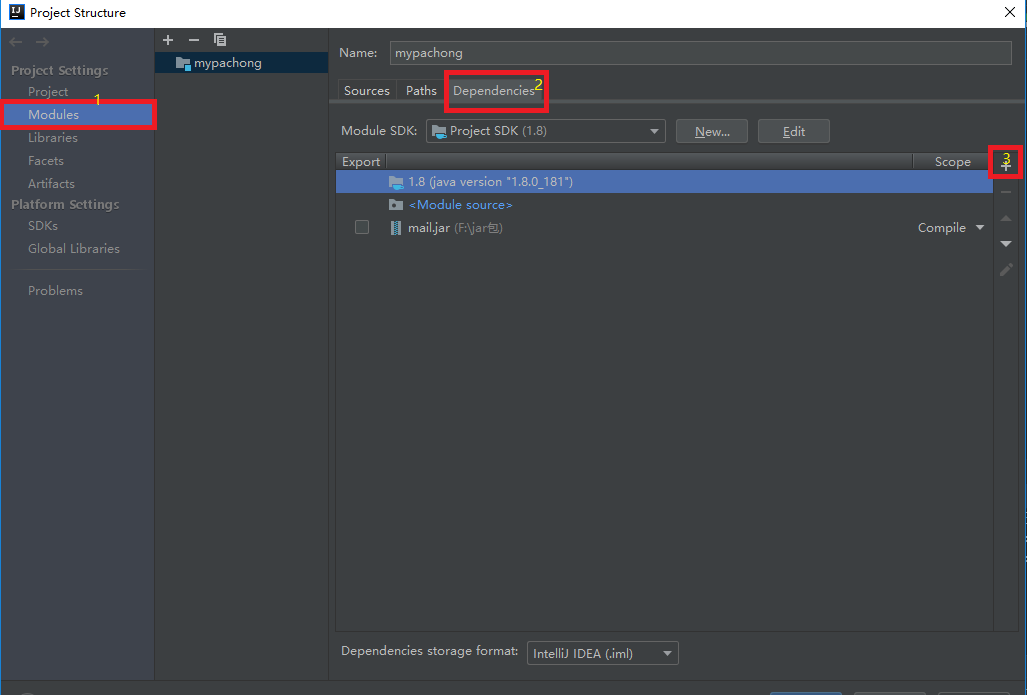Add a dependency with the plus icon
The height and width of the screenshot is (695, 1027).
point(1006,166)
